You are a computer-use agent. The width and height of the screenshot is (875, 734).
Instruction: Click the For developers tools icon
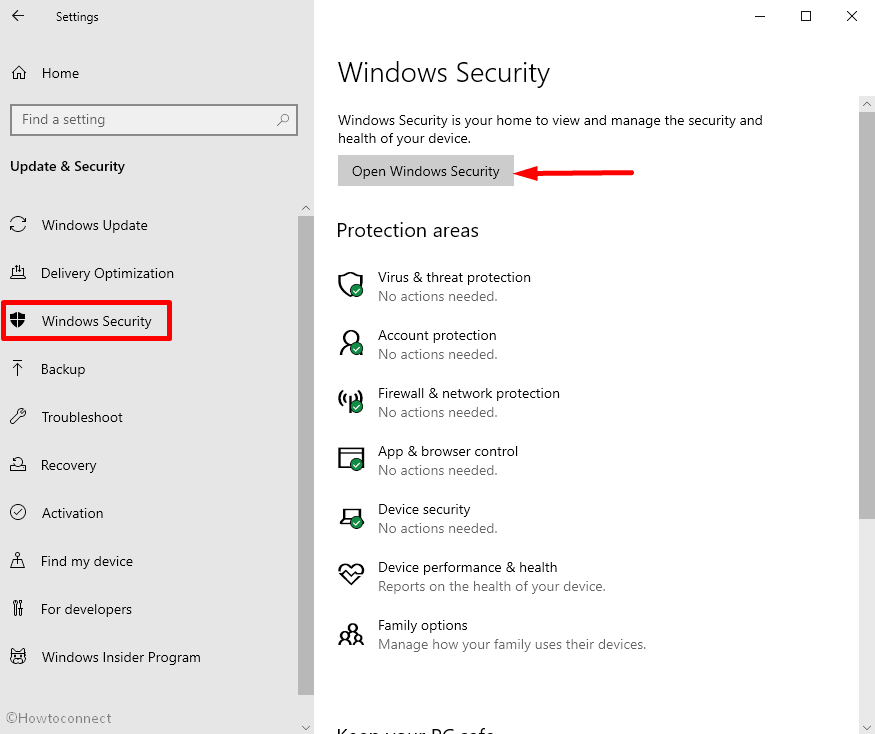18,608
